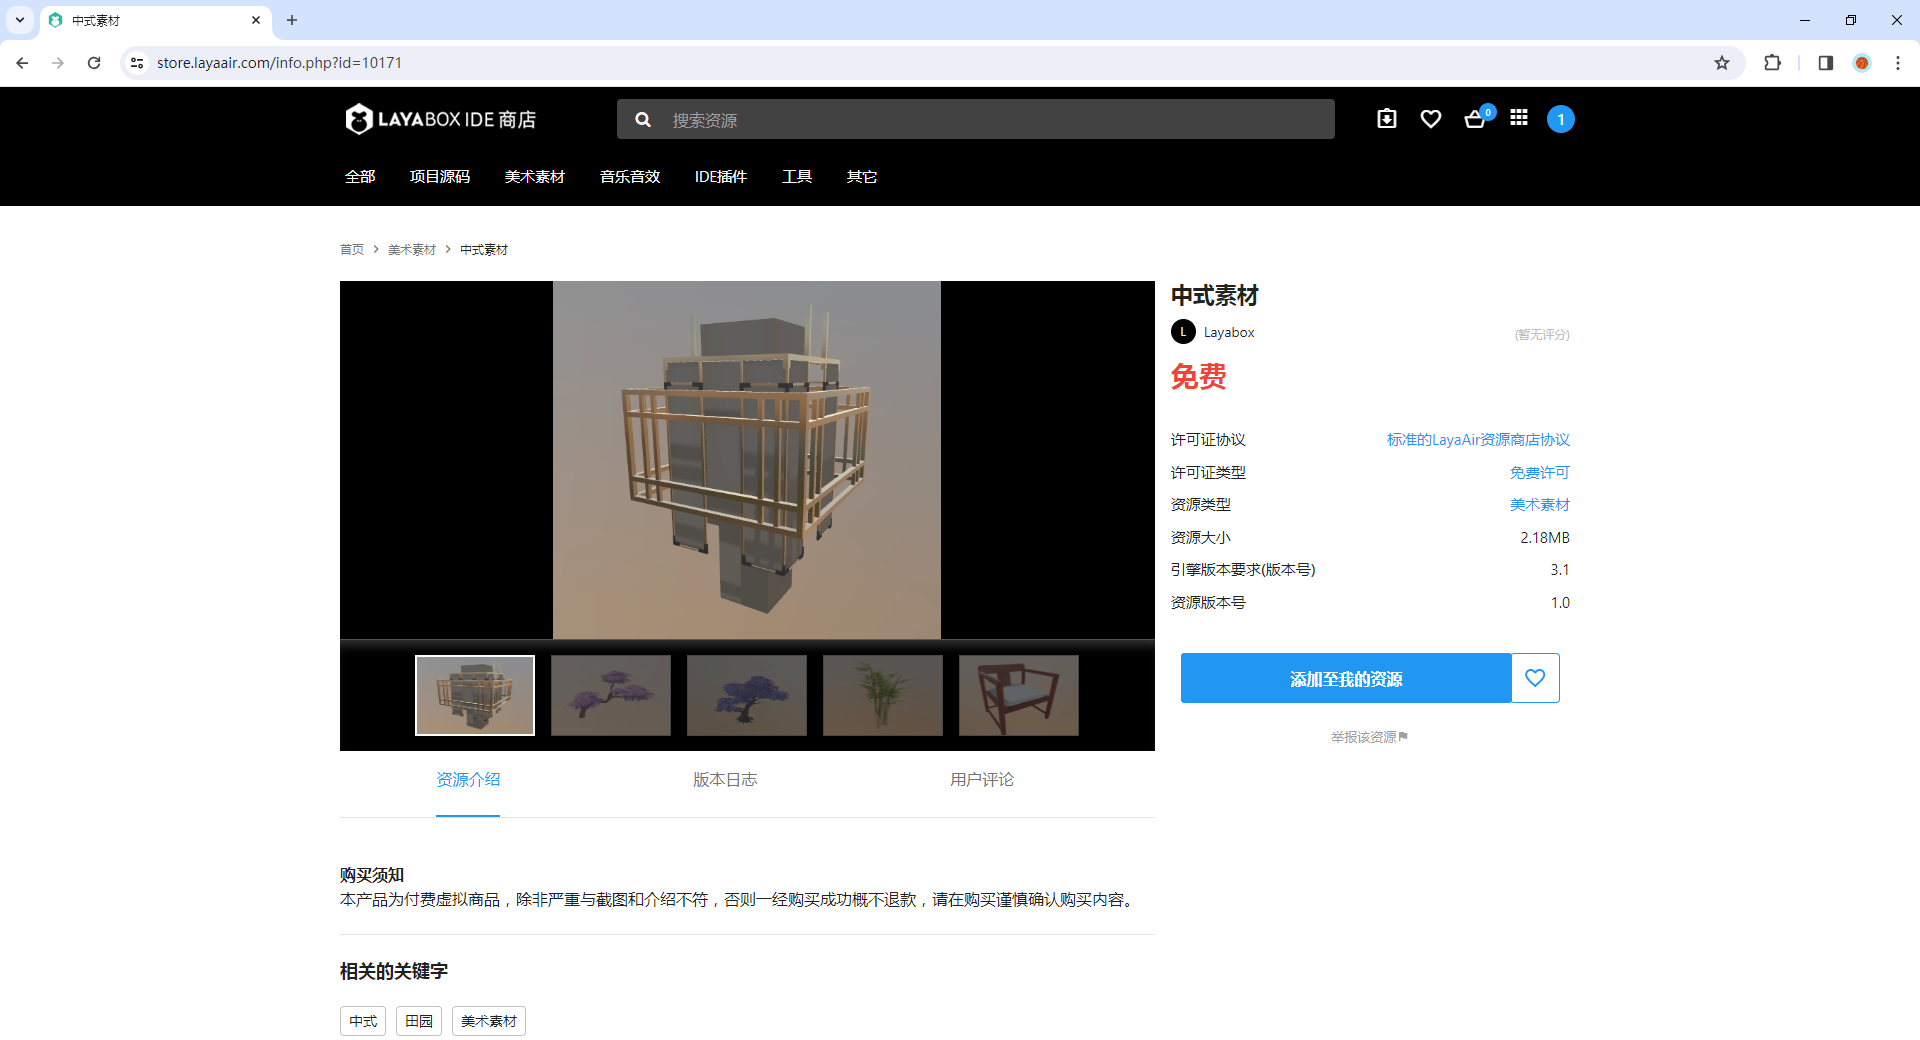The height and width of the screenshot is (1040, 1920).
Task: Switch to the 版本日志 tab
Action: [725, 780]
